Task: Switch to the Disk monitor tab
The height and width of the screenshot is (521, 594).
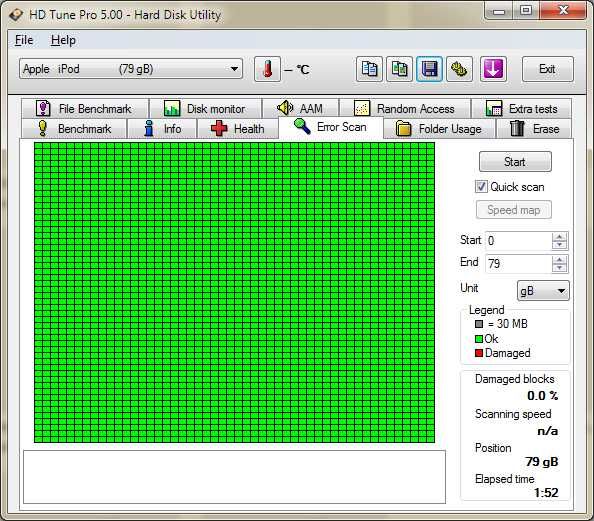Action: (205, 109)
